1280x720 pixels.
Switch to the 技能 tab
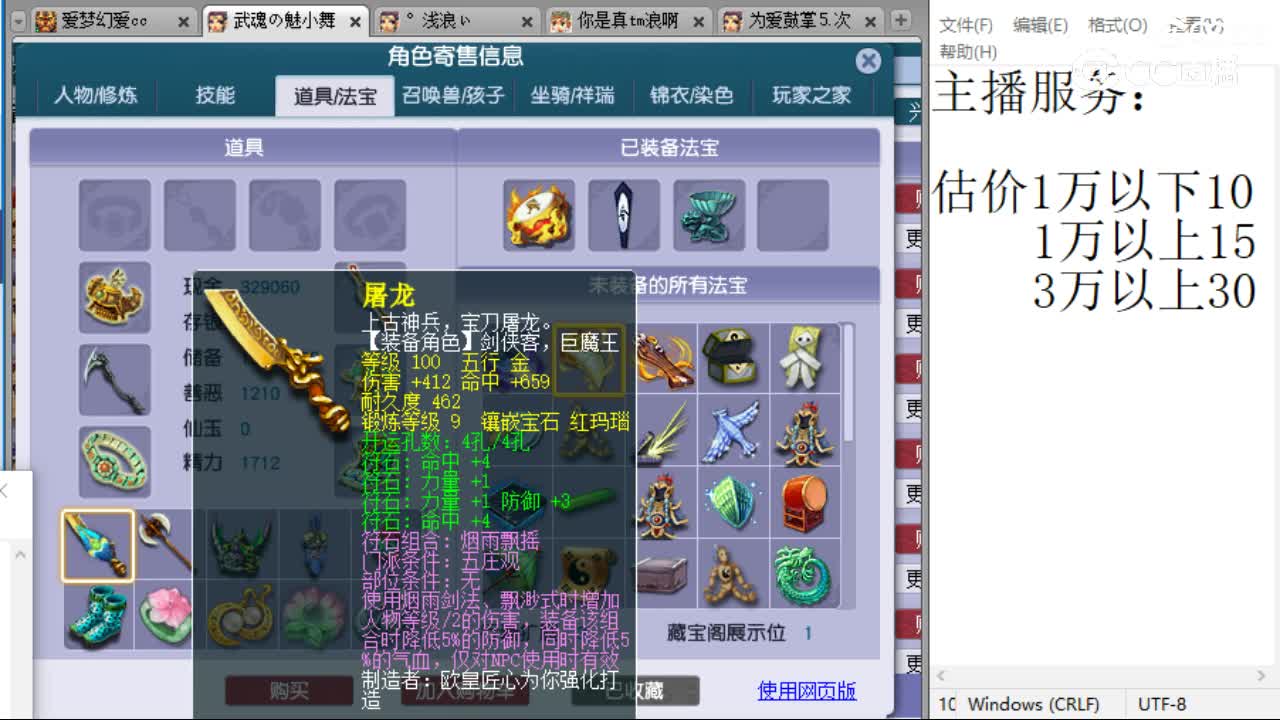click(x=215, y=96)
